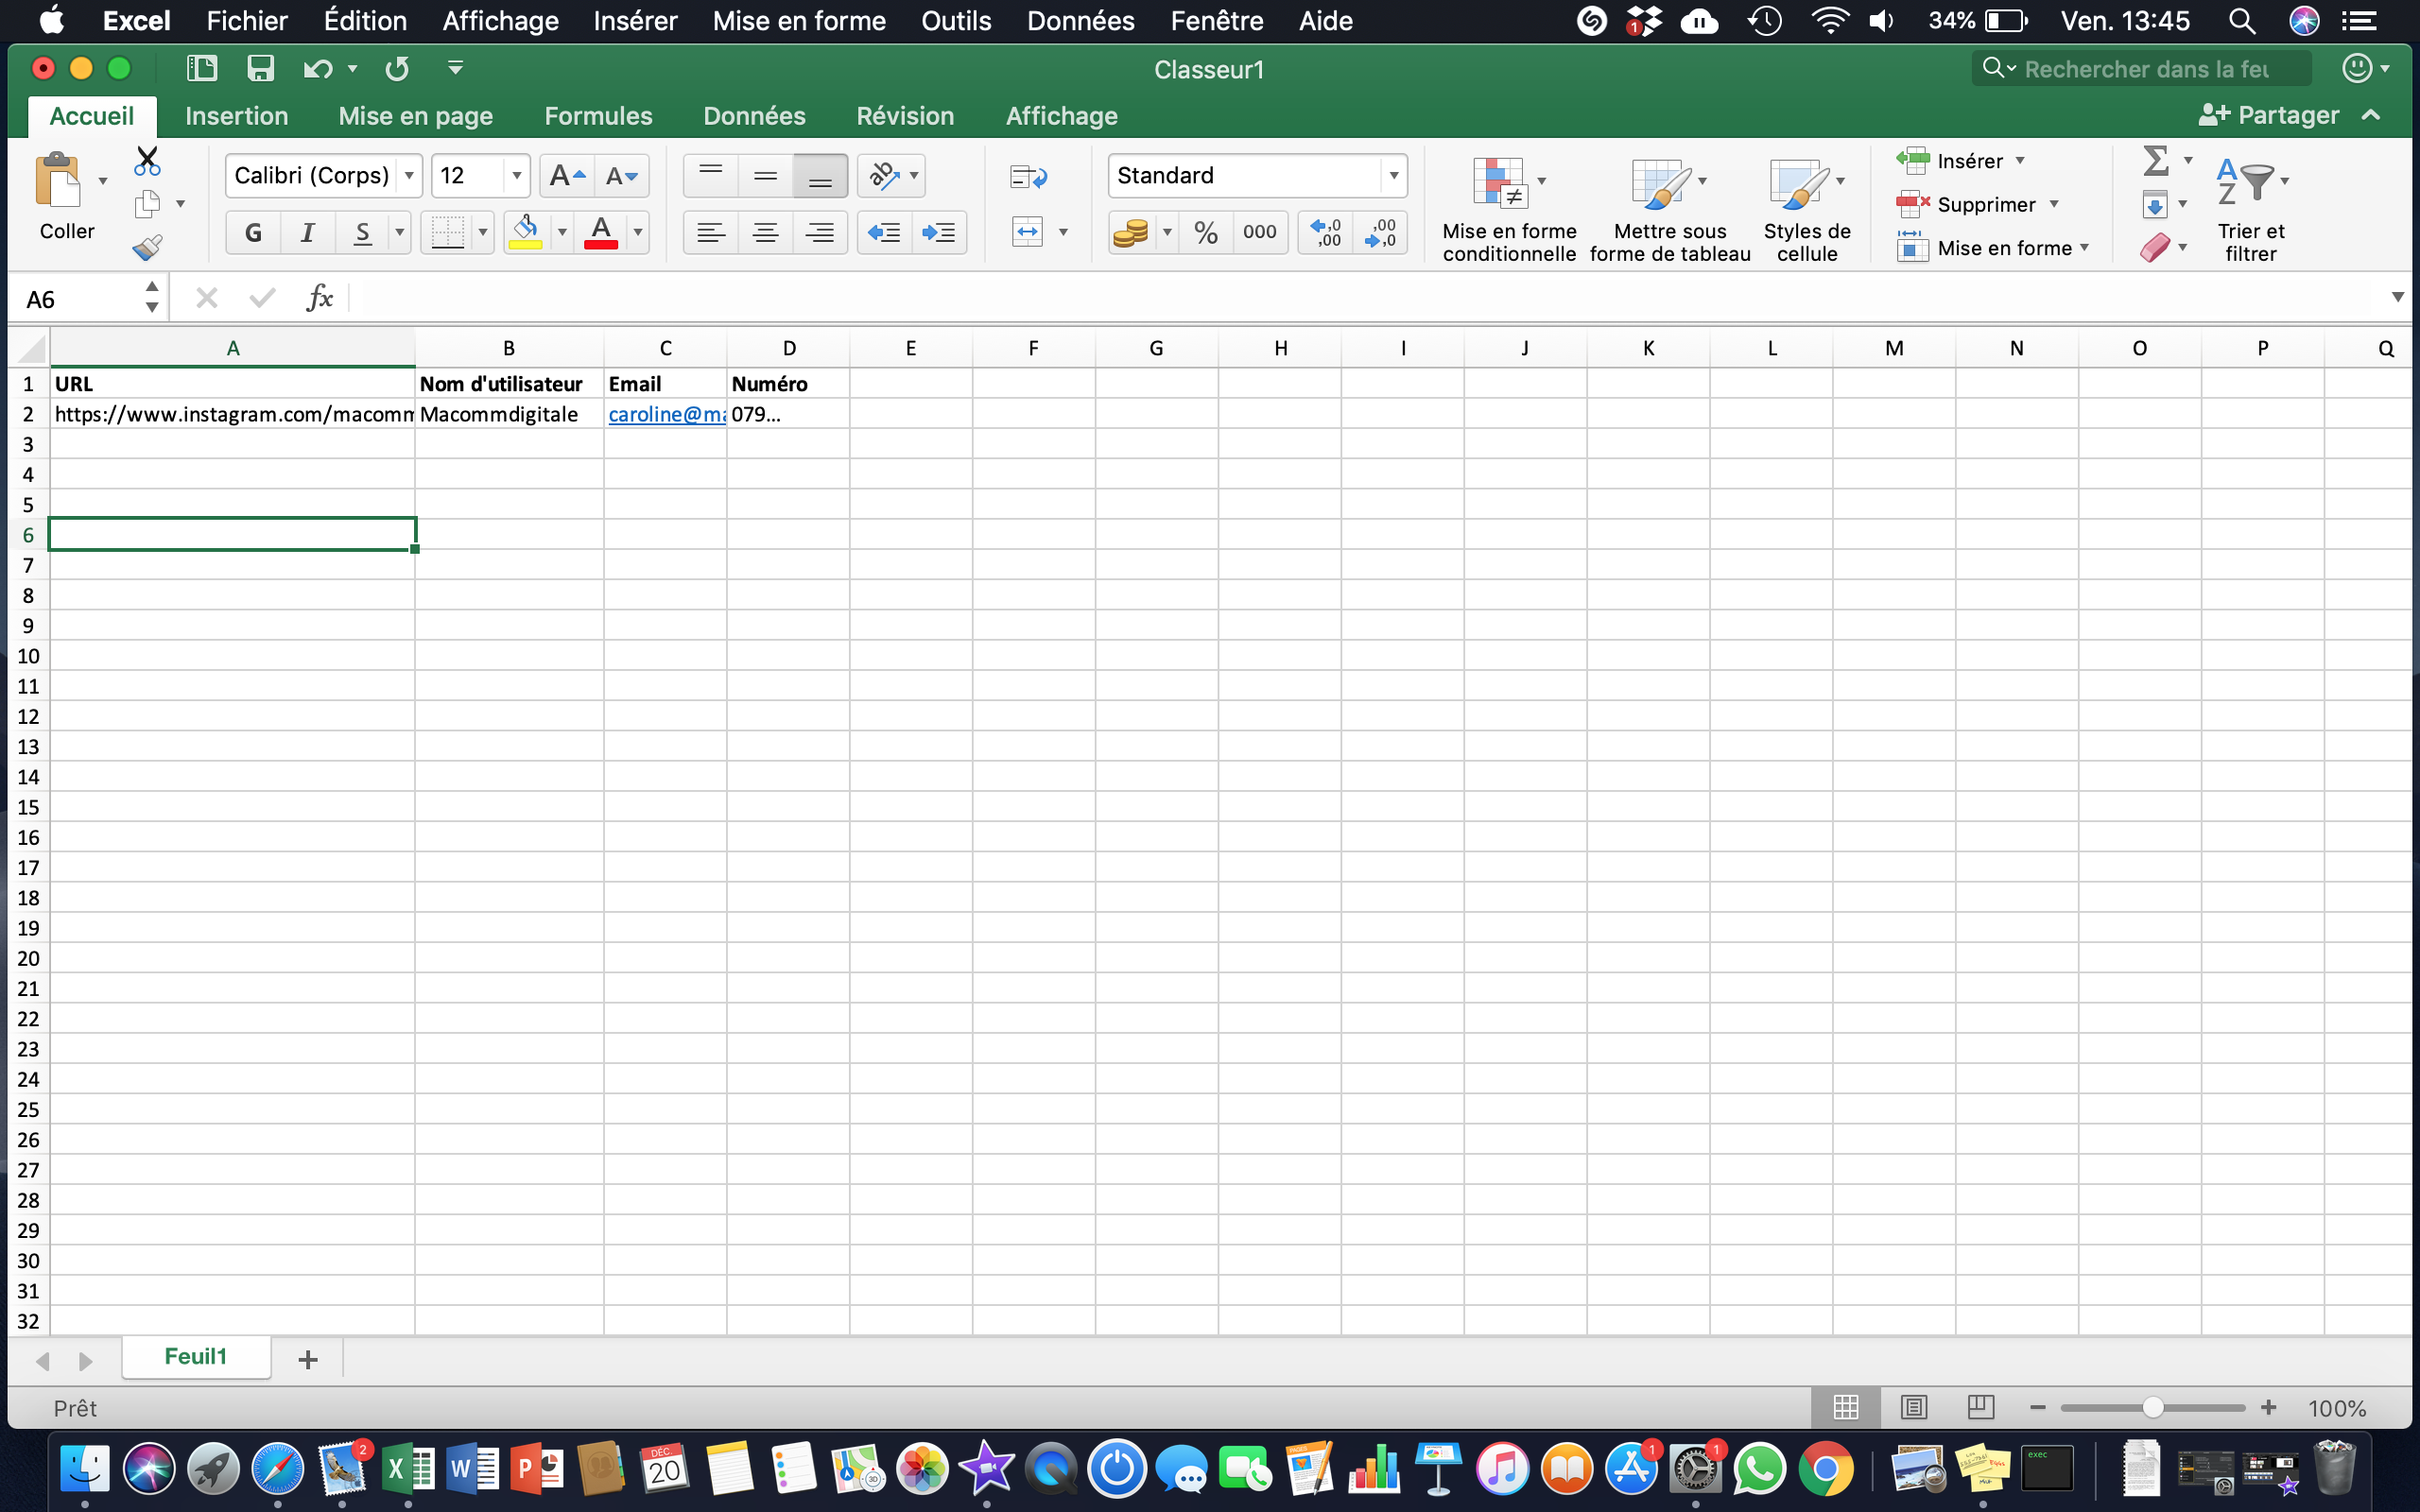Switch to the Formules ribbon tab
Viewport: 2420px width, 1512px height.
[x=598, y=115]
